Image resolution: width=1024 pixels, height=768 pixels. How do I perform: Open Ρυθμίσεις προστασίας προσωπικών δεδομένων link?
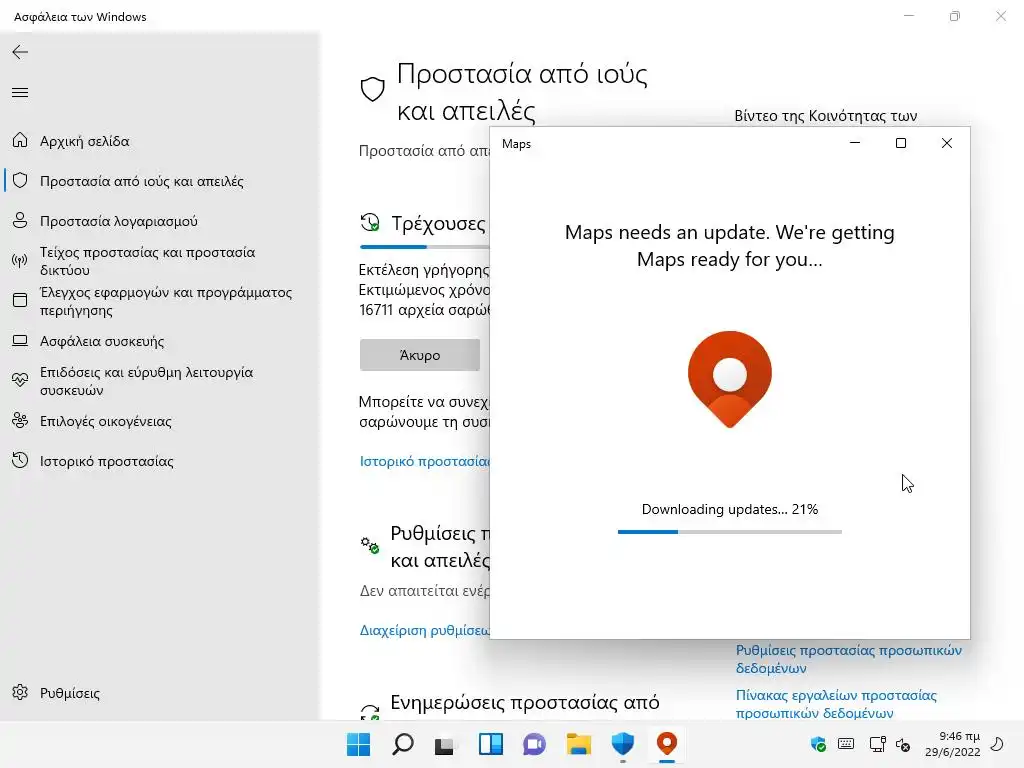pyautogui.click(x=848, y=659)
